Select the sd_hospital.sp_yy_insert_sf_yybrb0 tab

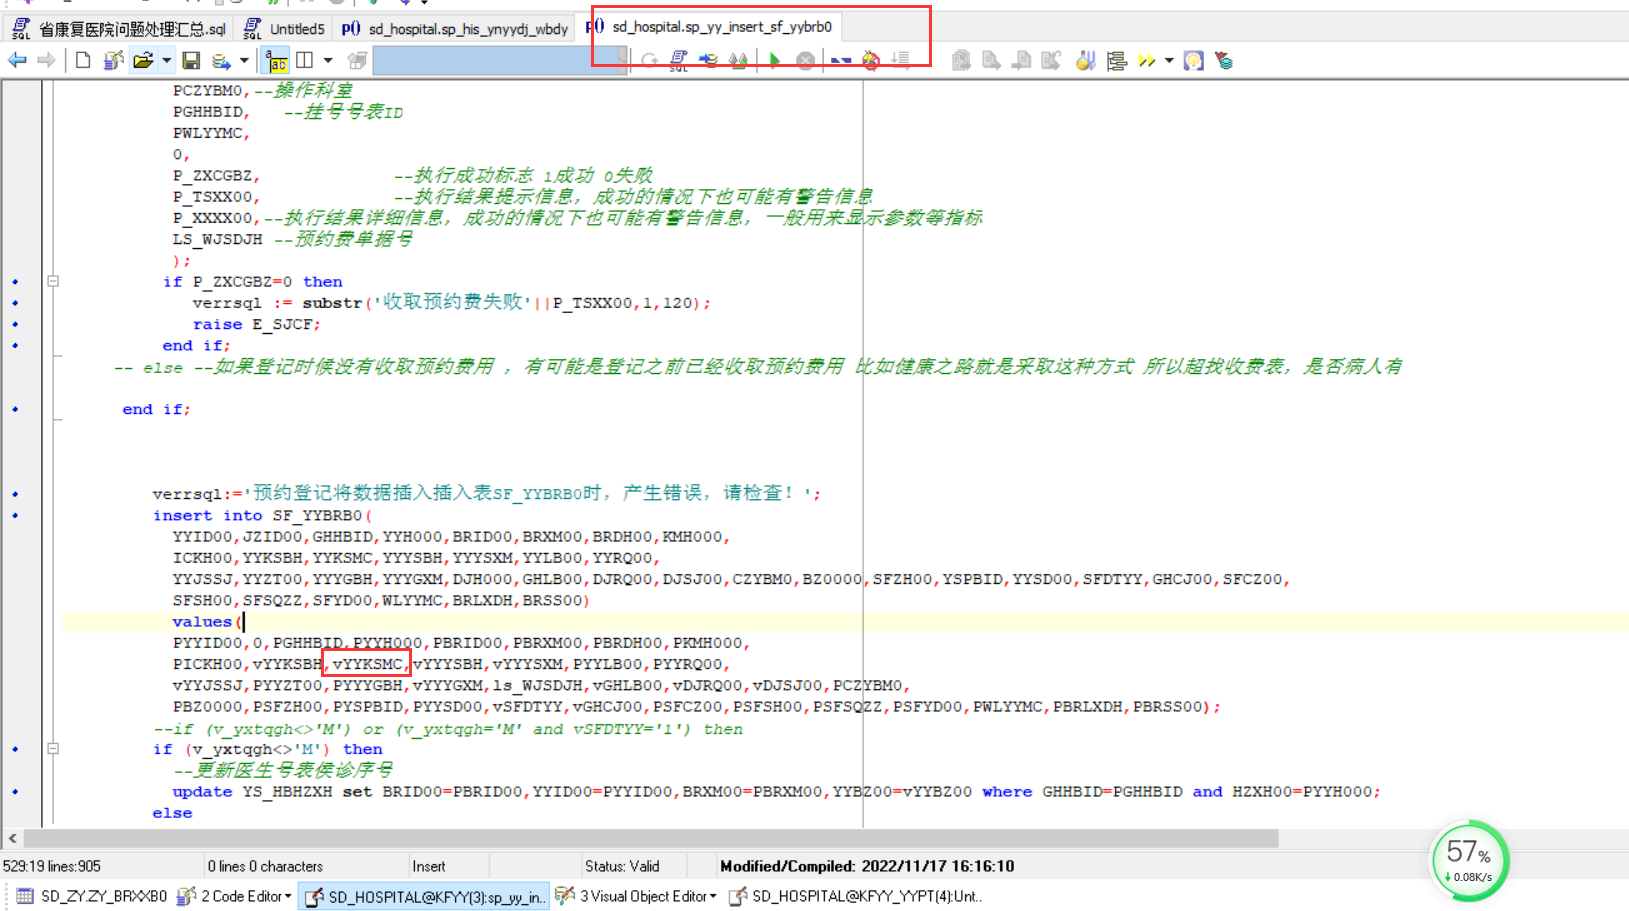[709, 27]
